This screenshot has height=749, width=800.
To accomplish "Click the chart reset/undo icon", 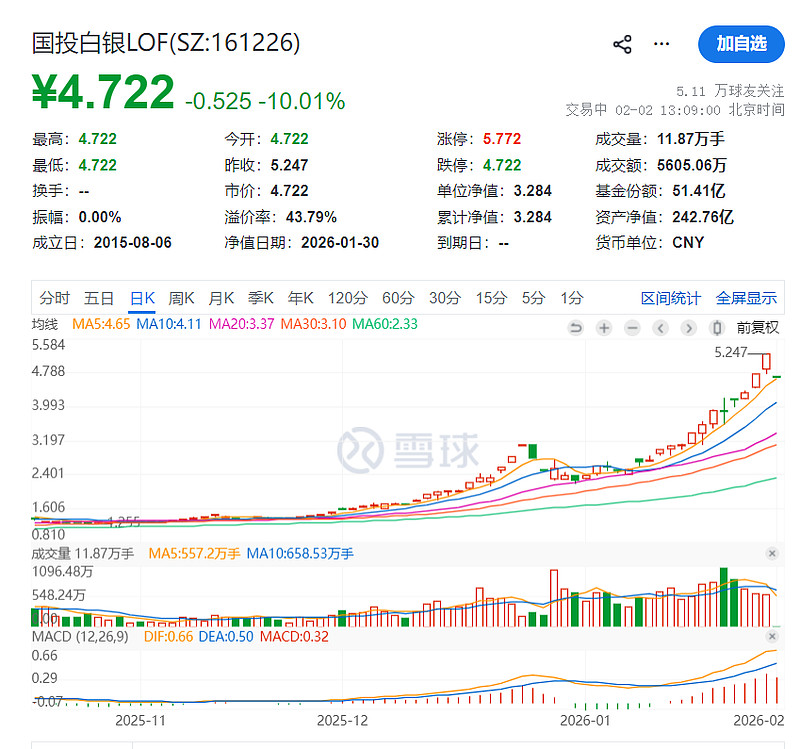I will [x=576, y=328].
